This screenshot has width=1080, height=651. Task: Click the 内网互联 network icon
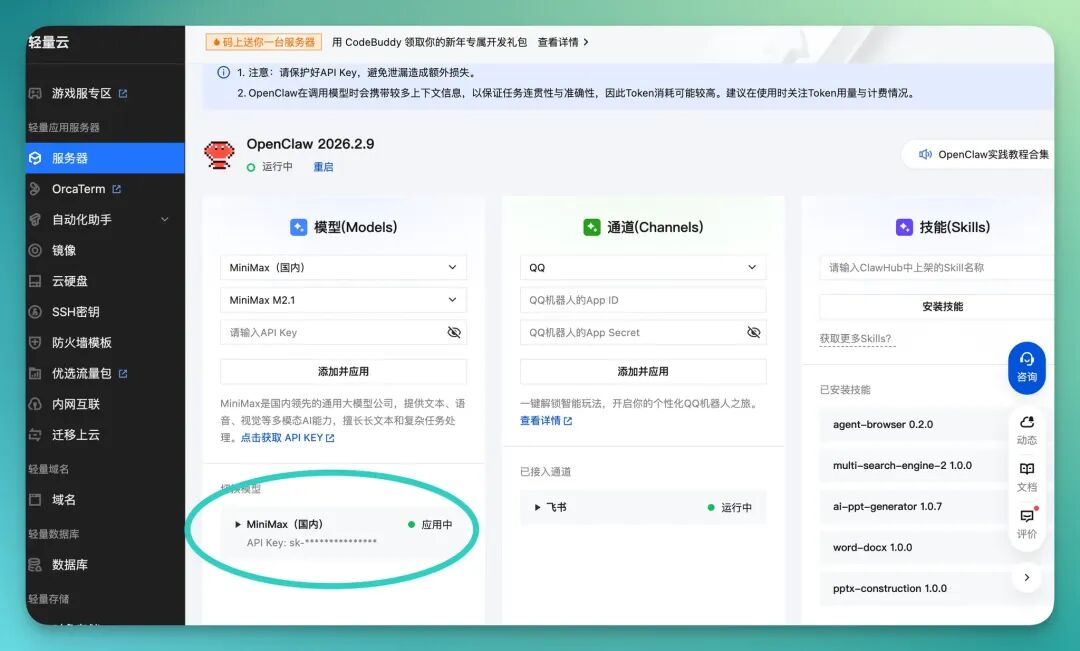click(35, 404)
